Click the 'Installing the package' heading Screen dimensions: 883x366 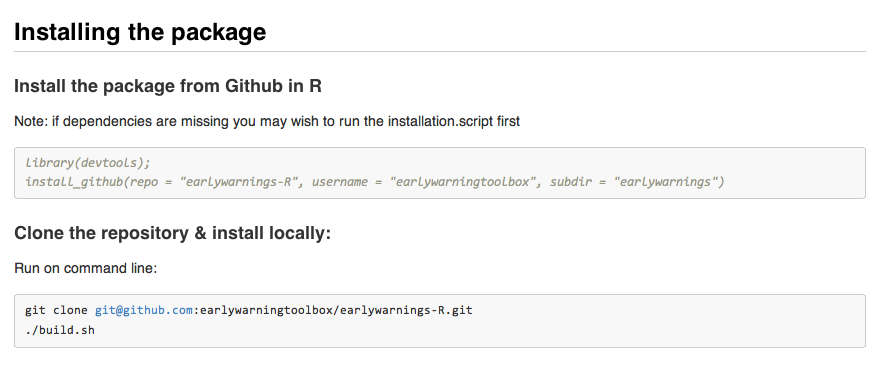[140, 32]
